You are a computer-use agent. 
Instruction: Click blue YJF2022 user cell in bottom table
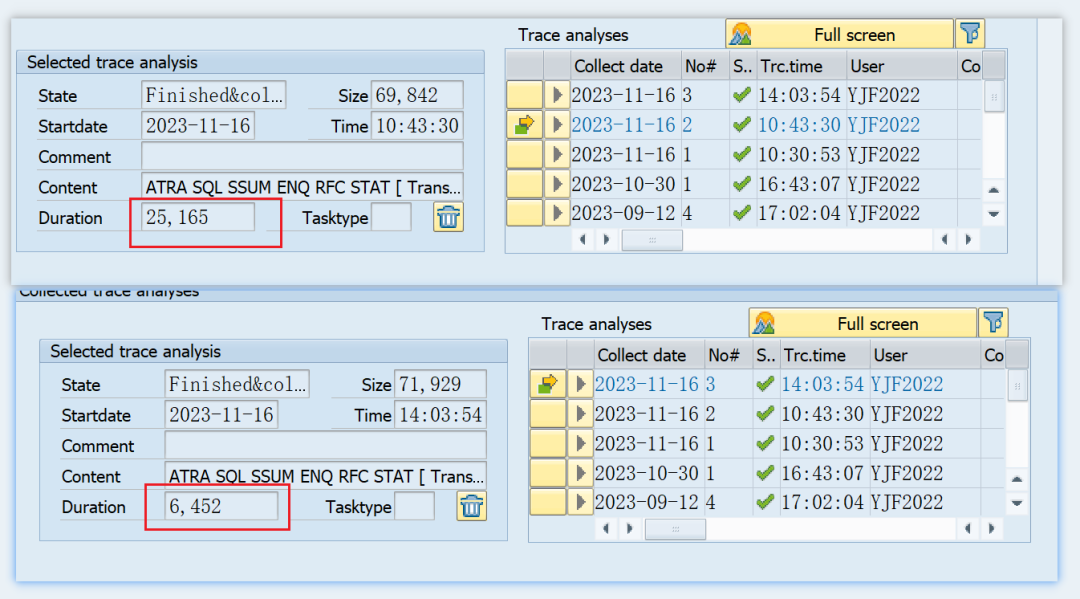[906, 384]
